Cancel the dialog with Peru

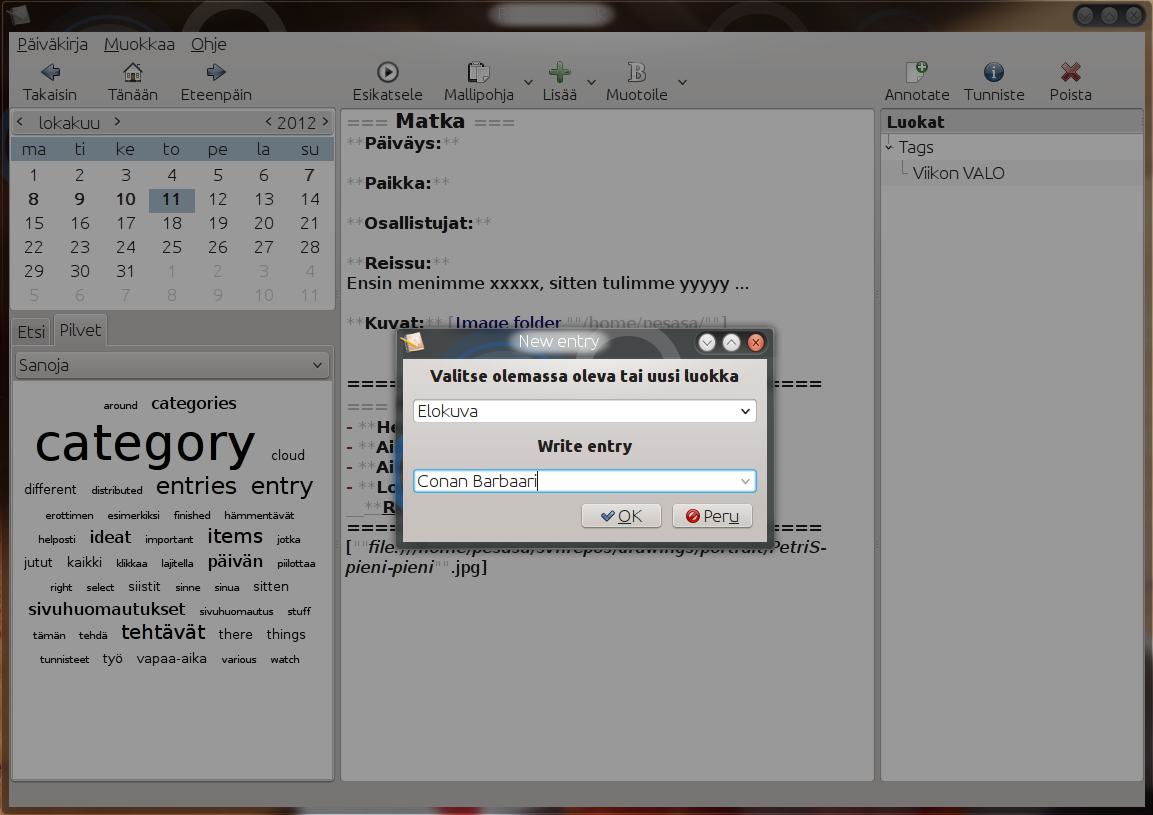click(712, 516)
